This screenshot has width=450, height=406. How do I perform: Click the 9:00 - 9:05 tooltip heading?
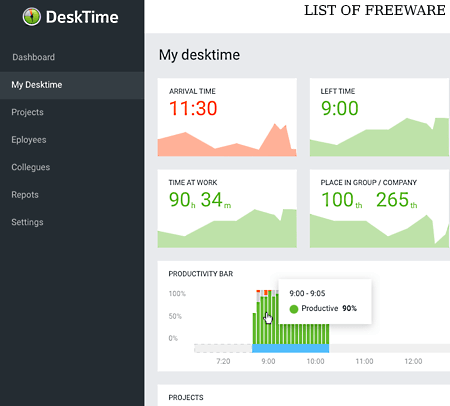(307, 293)
